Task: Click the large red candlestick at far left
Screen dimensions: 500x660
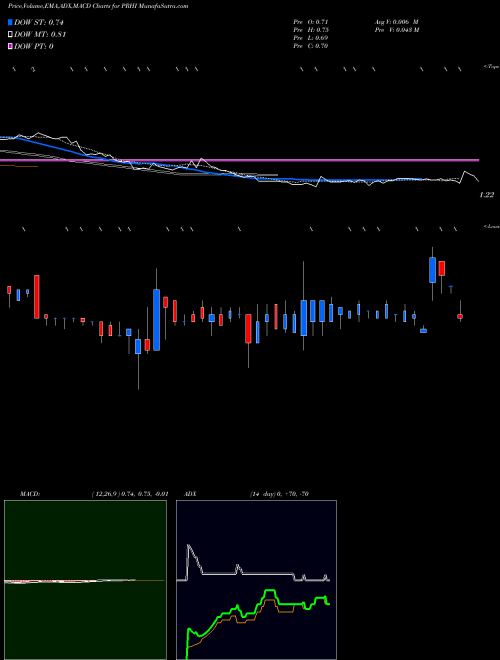Action: (x=37, y=297)
